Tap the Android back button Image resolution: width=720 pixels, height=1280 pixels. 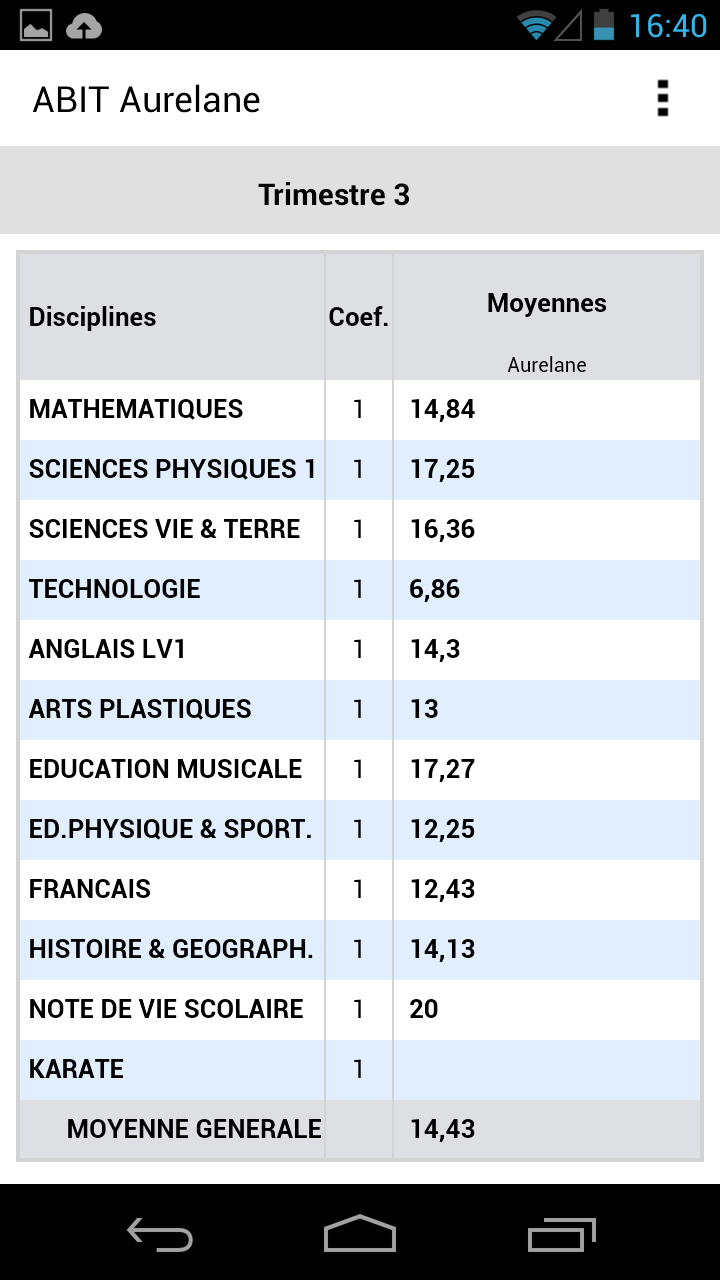(x=160, y=1234)
